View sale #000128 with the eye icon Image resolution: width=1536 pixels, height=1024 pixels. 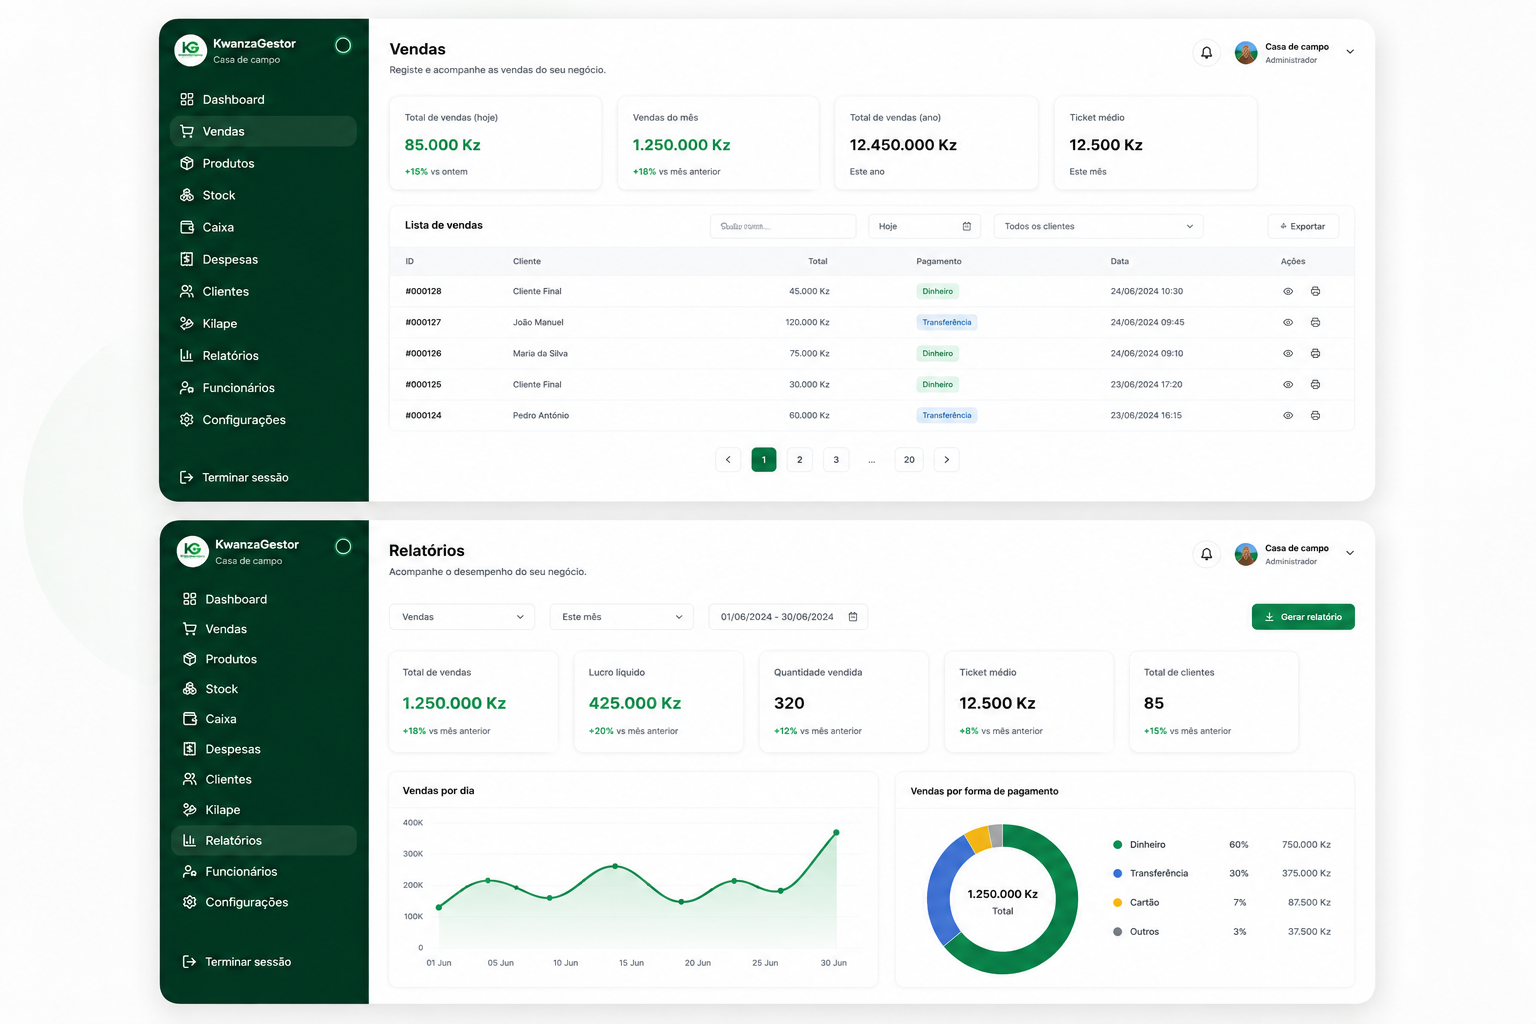coord(1288,291)
